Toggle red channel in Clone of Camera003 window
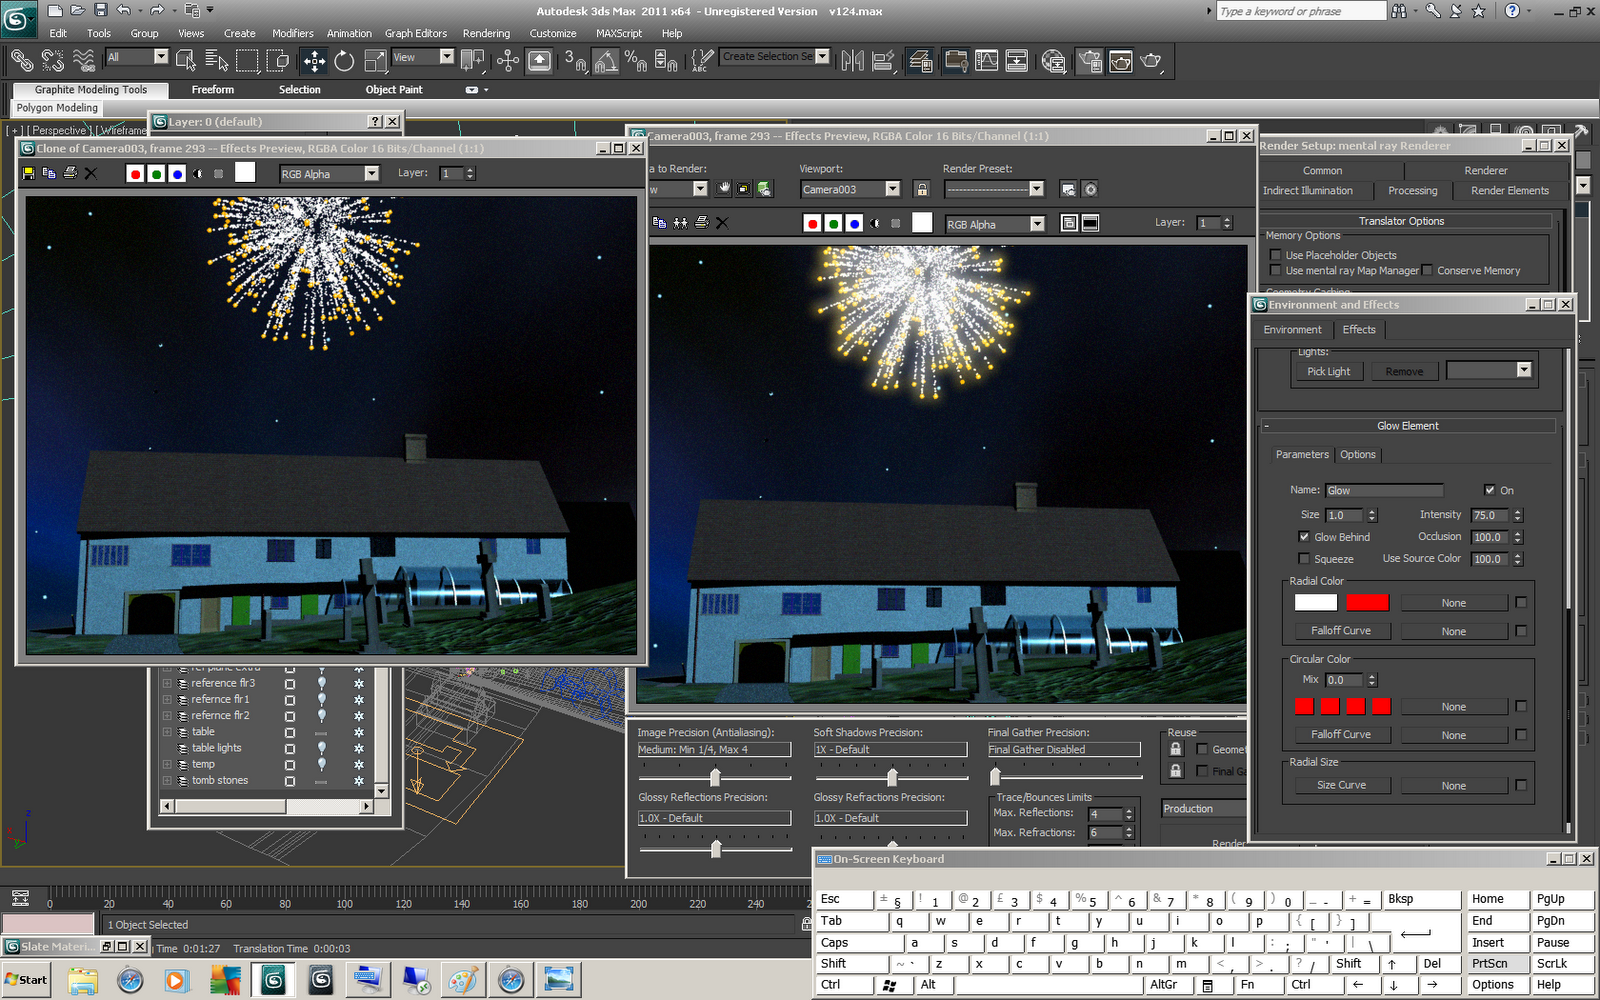1600x1000 pixels. tap(135, 174)
